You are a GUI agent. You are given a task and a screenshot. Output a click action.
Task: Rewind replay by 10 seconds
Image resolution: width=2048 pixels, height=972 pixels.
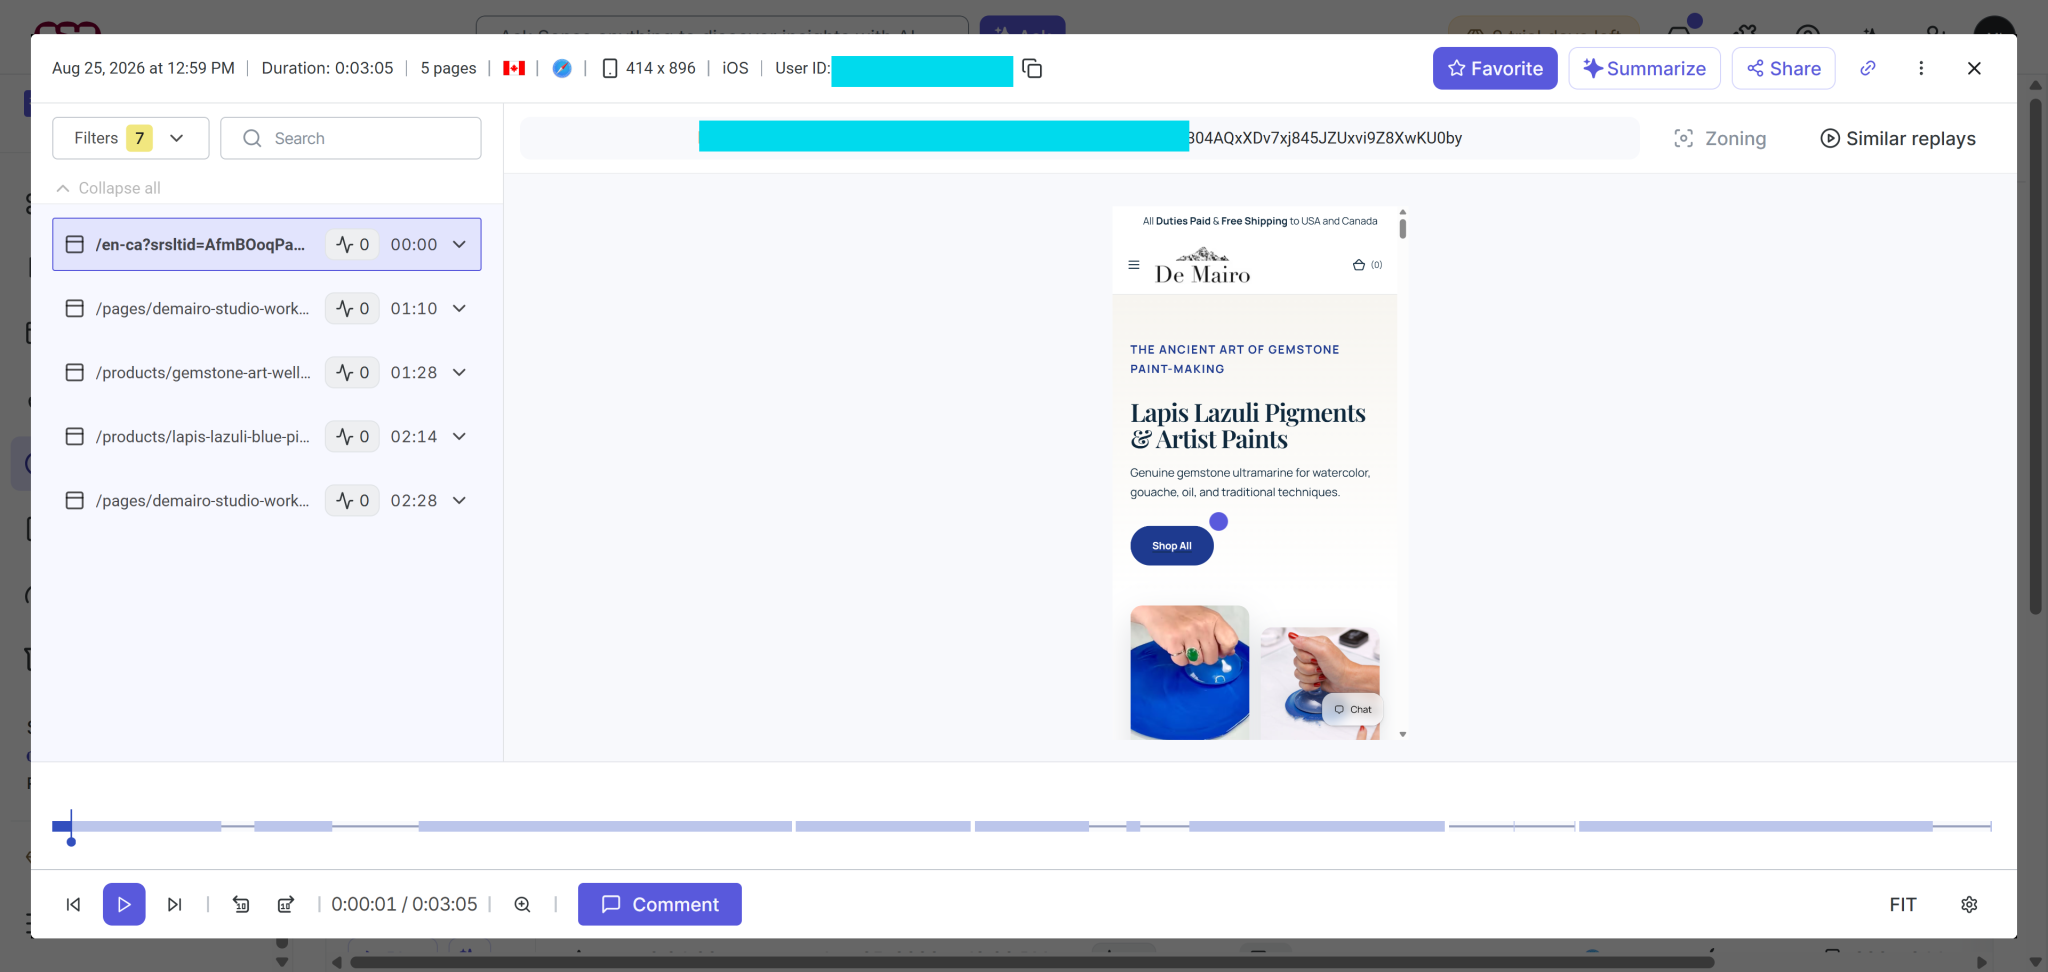click(x=241, y=904)
